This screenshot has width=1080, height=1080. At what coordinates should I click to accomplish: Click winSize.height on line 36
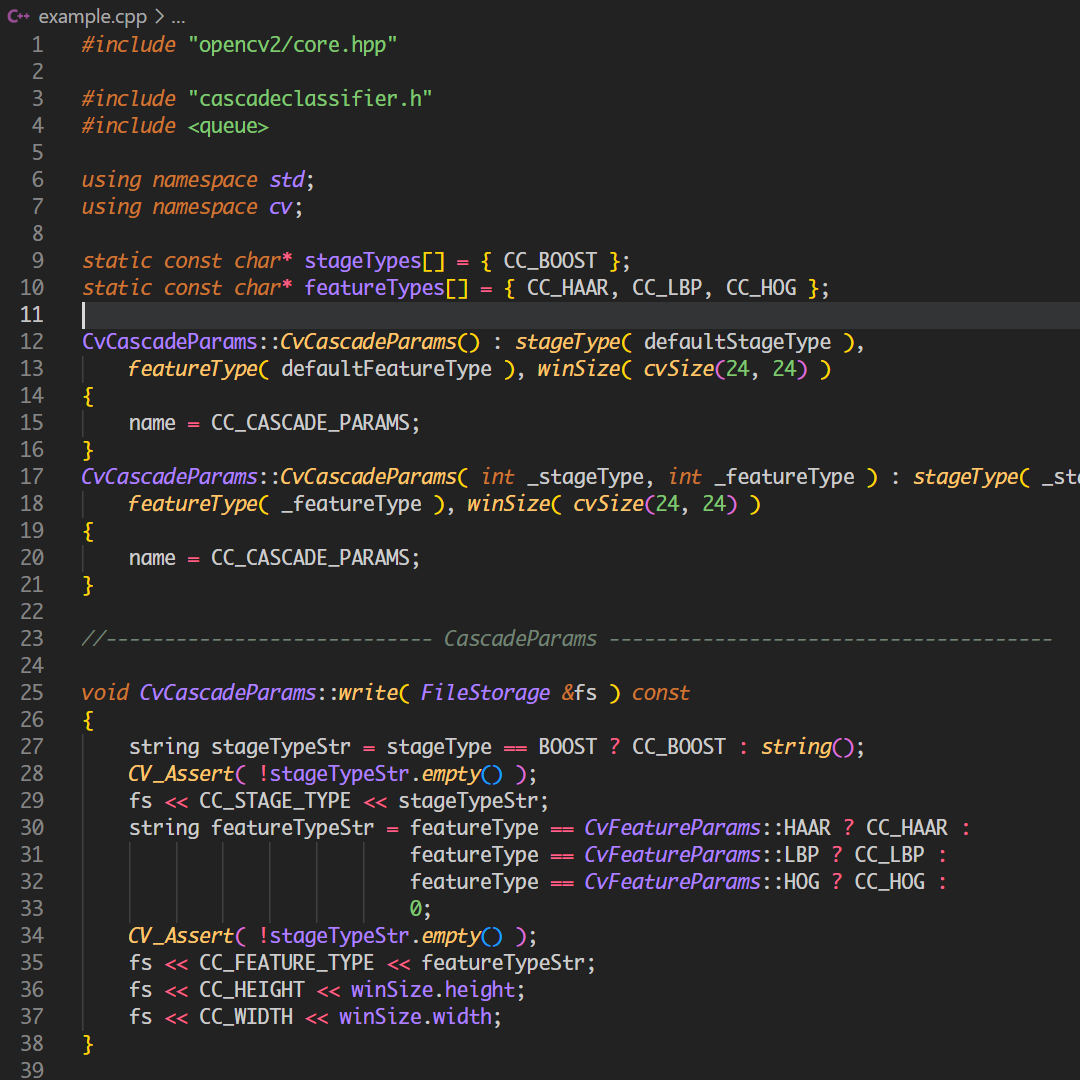click(x=433, y=990)
